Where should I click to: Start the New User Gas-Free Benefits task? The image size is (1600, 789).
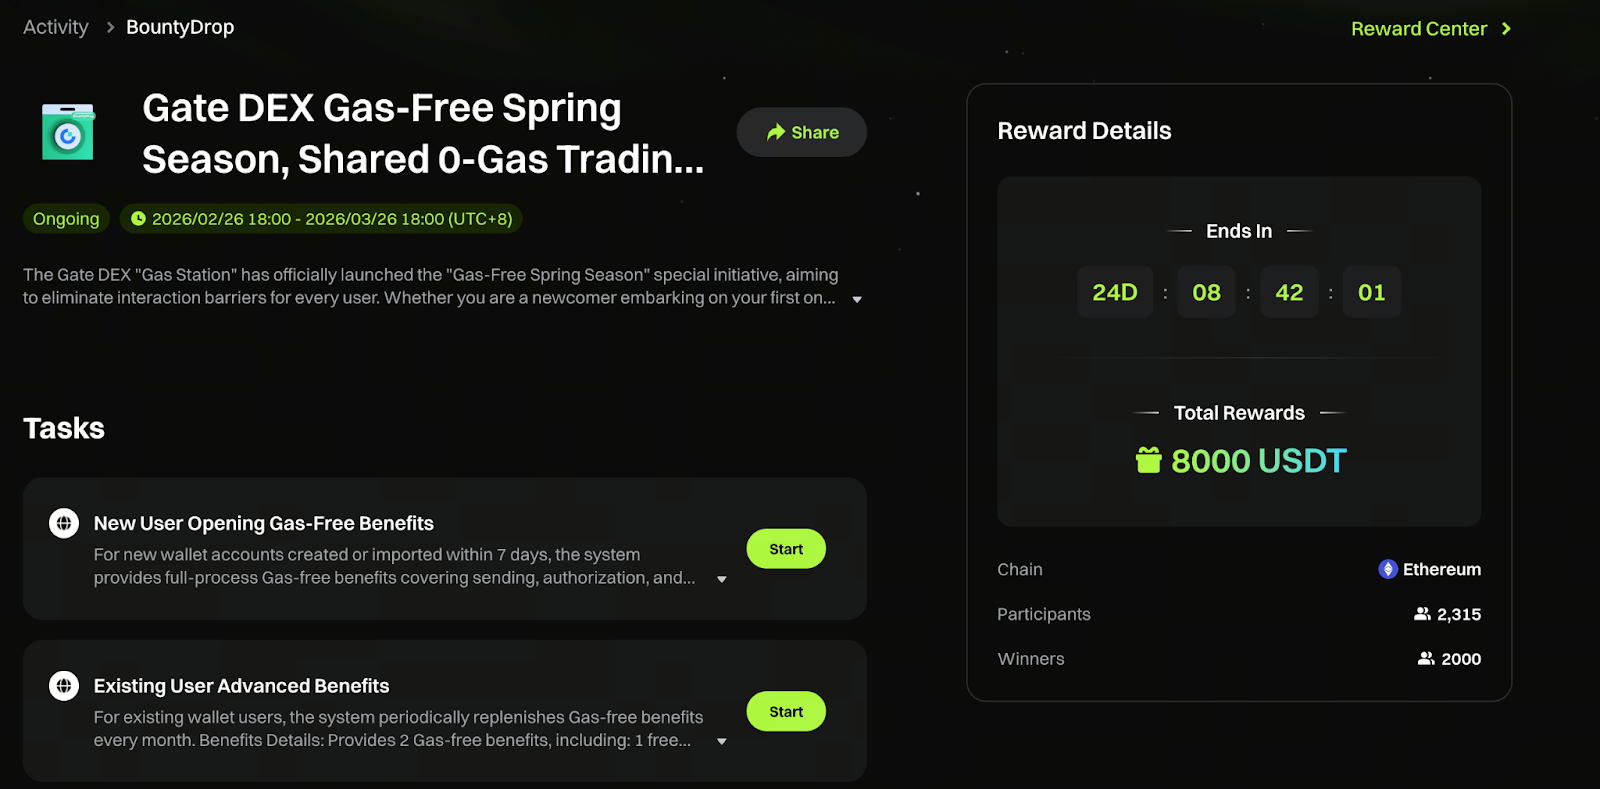click(785, 548)
